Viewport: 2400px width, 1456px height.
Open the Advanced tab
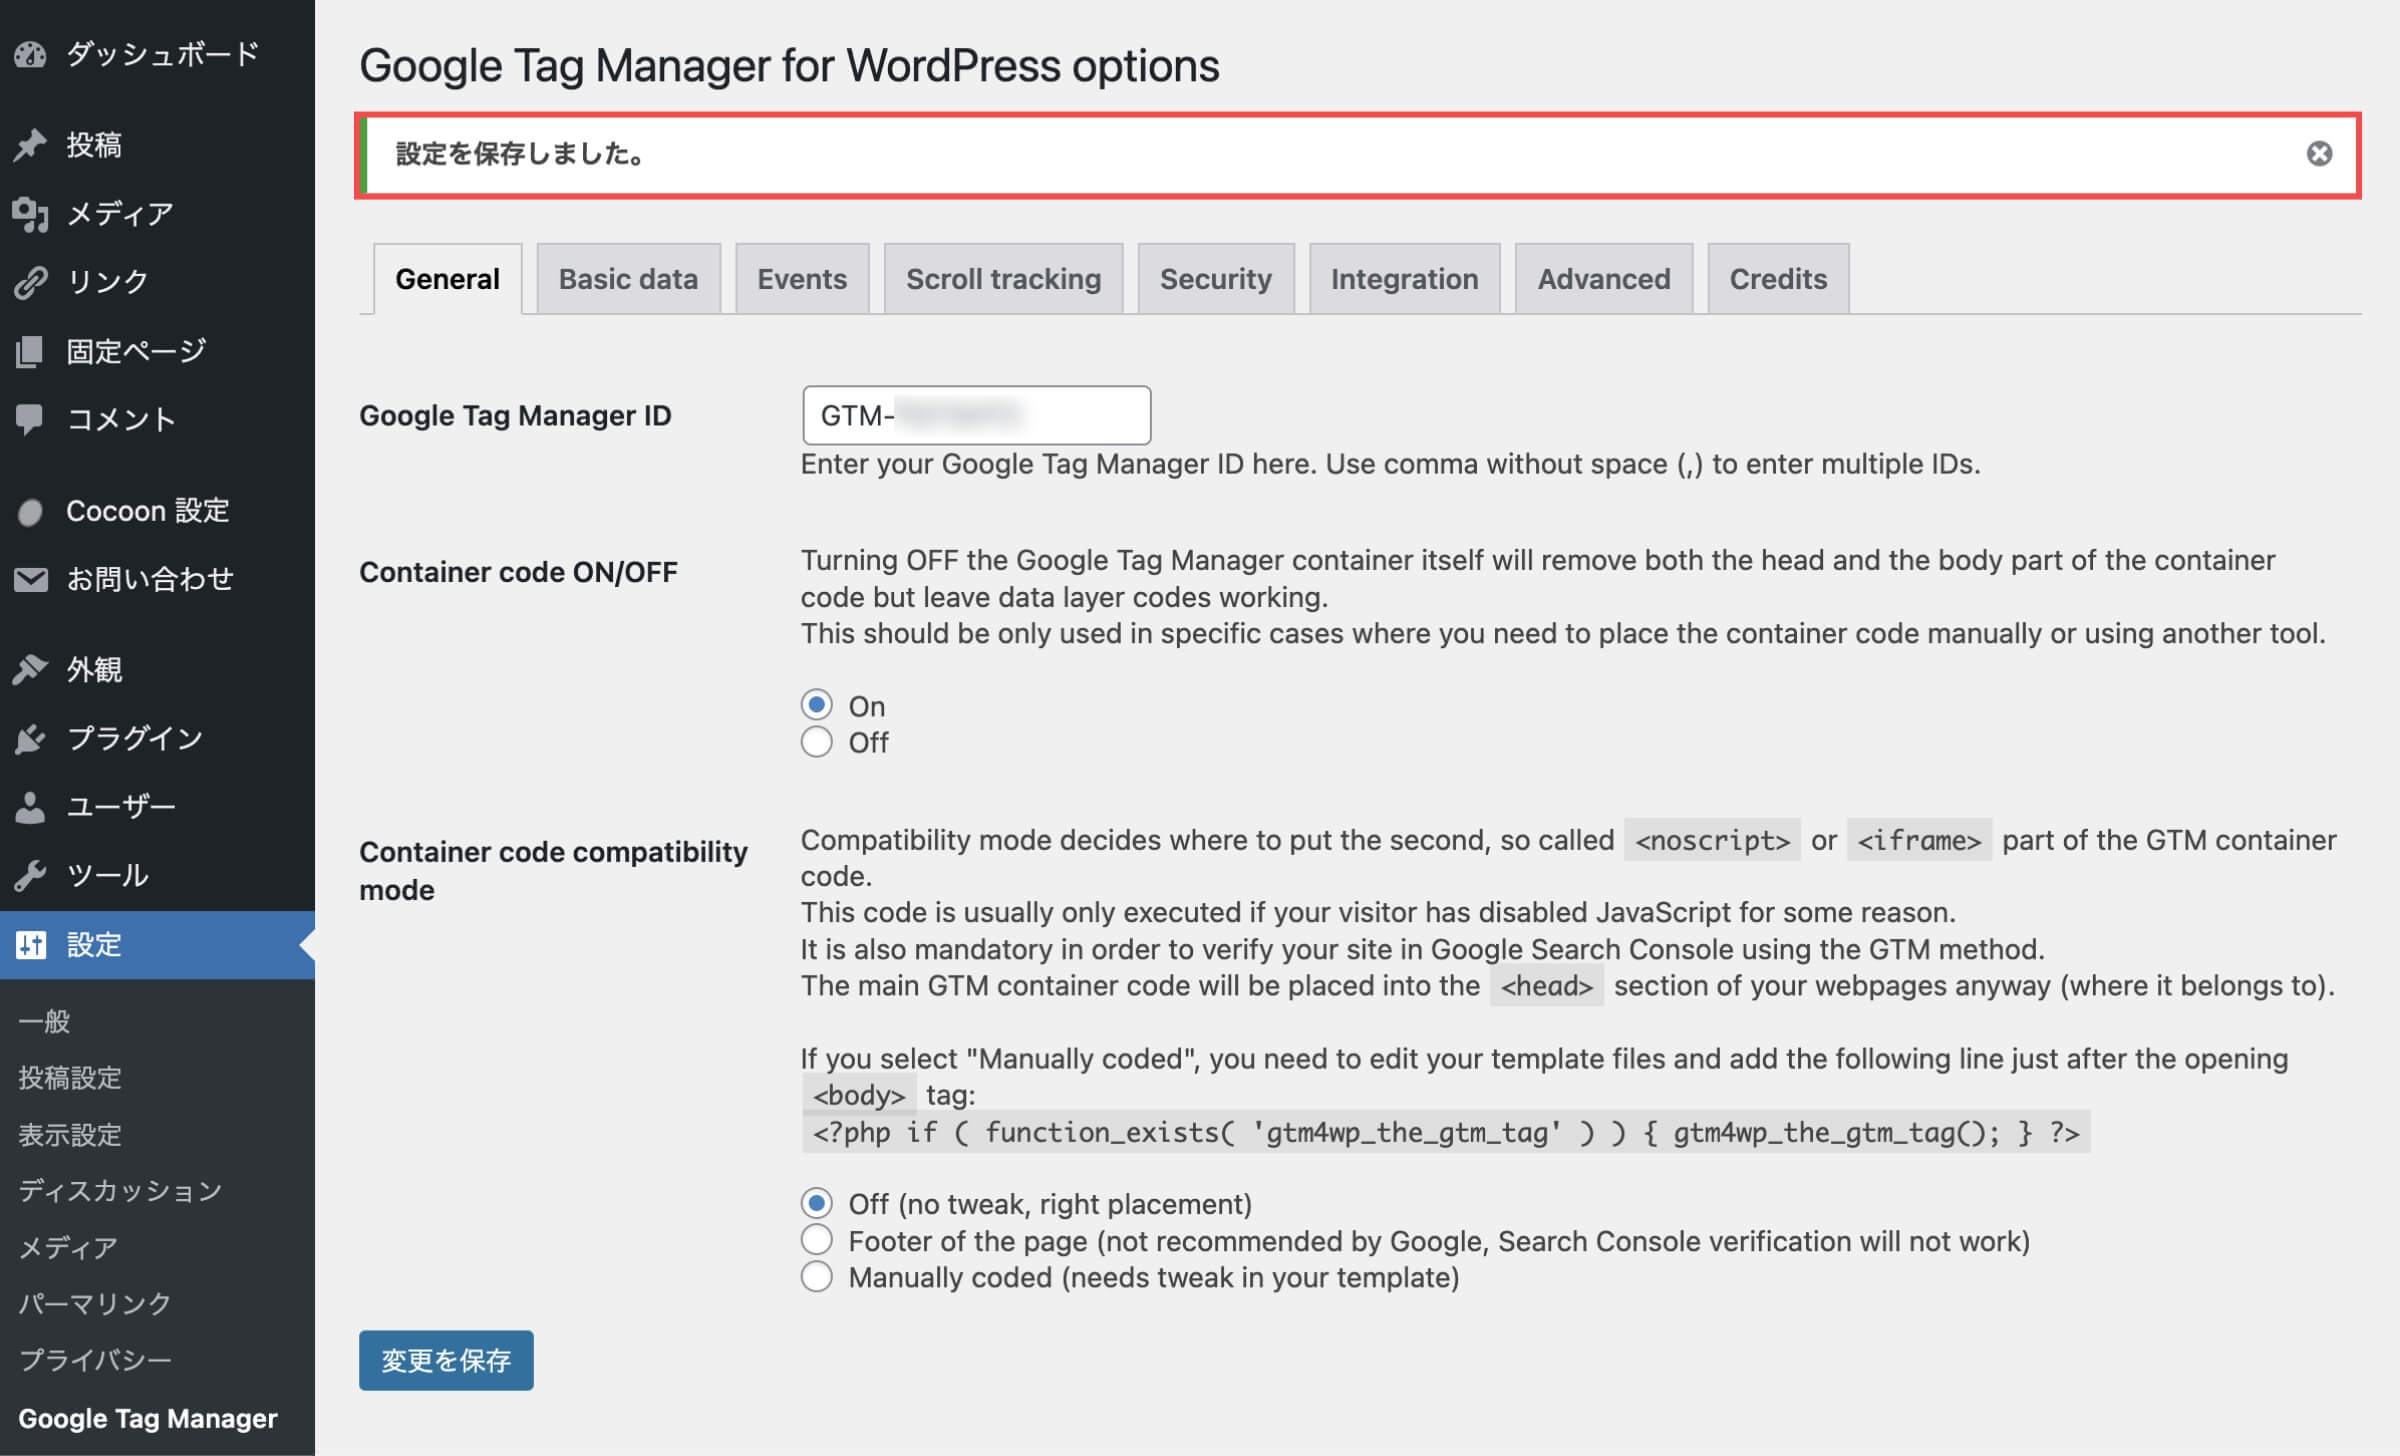coord(1604,279)
